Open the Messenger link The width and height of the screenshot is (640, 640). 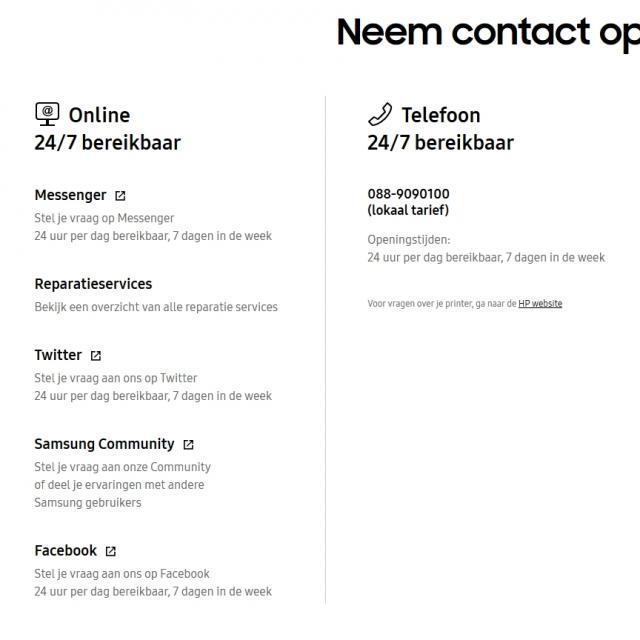[x=70, y=195]
